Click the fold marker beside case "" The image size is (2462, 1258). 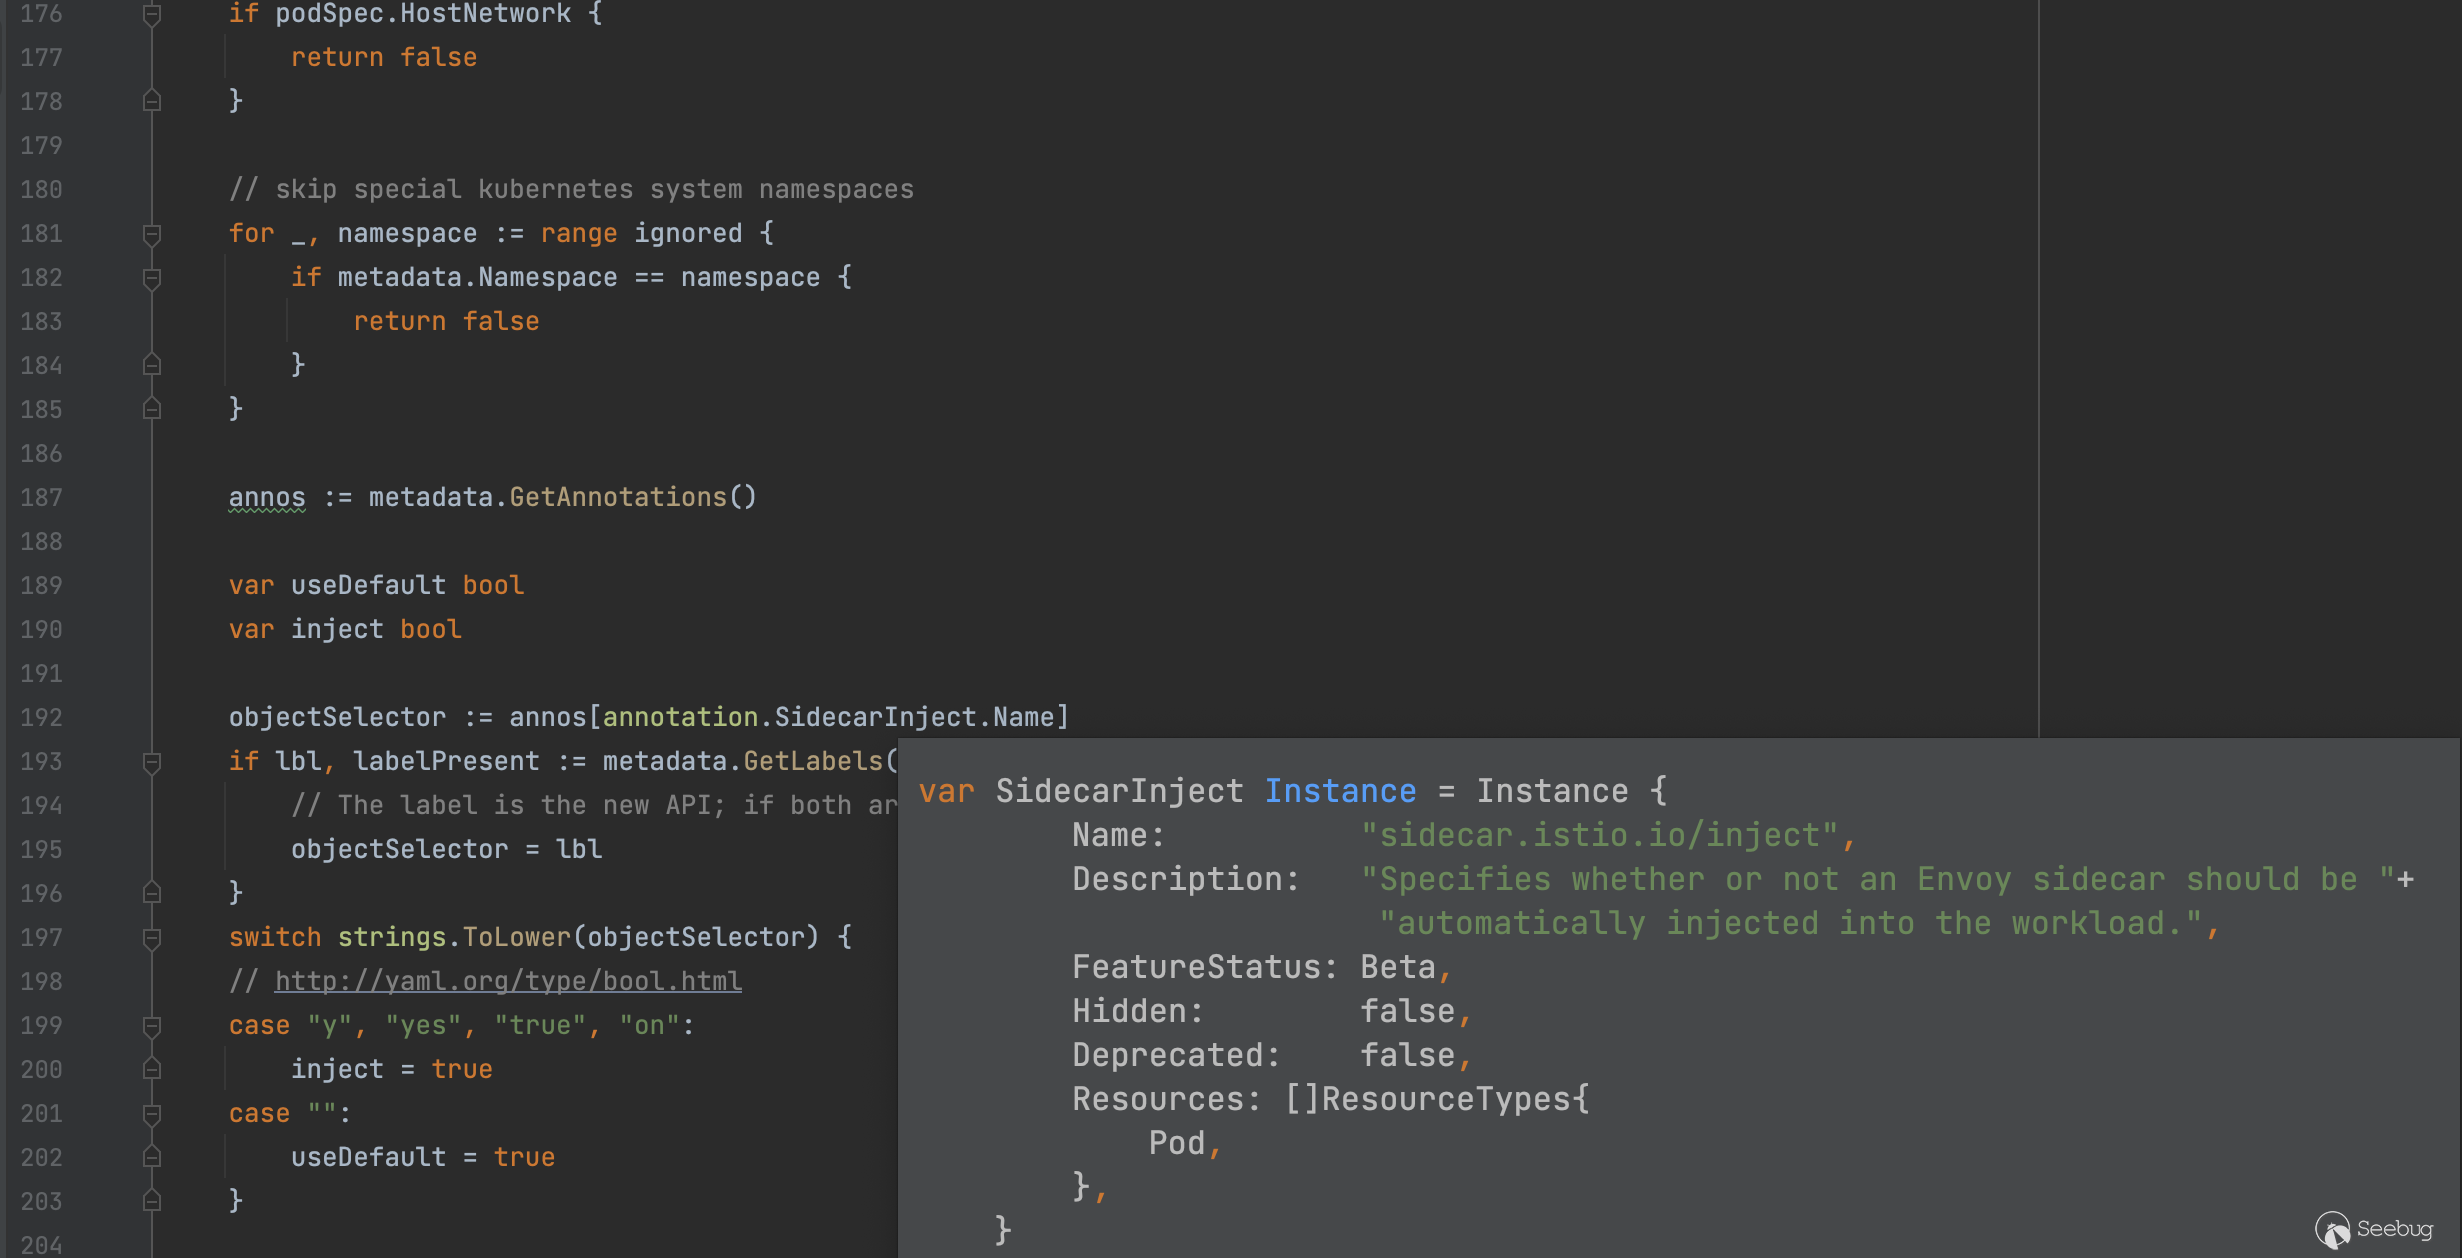[152, 1113]
